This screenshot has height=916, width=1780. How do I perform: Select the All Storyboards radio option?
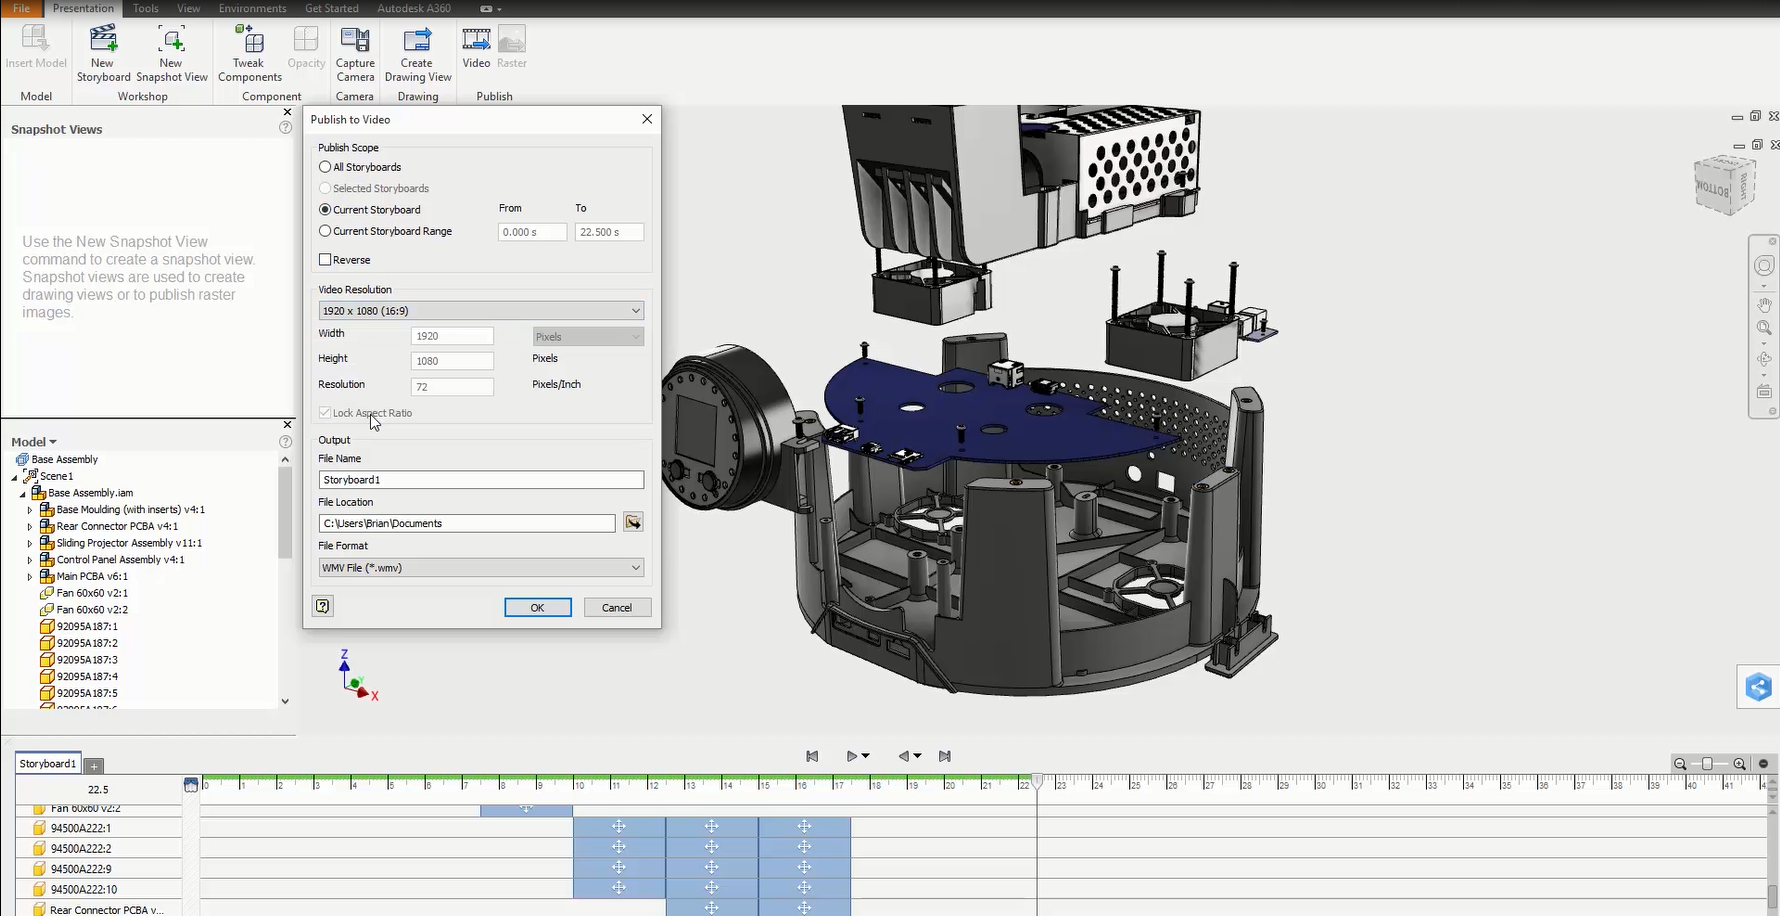coord(325,167)
